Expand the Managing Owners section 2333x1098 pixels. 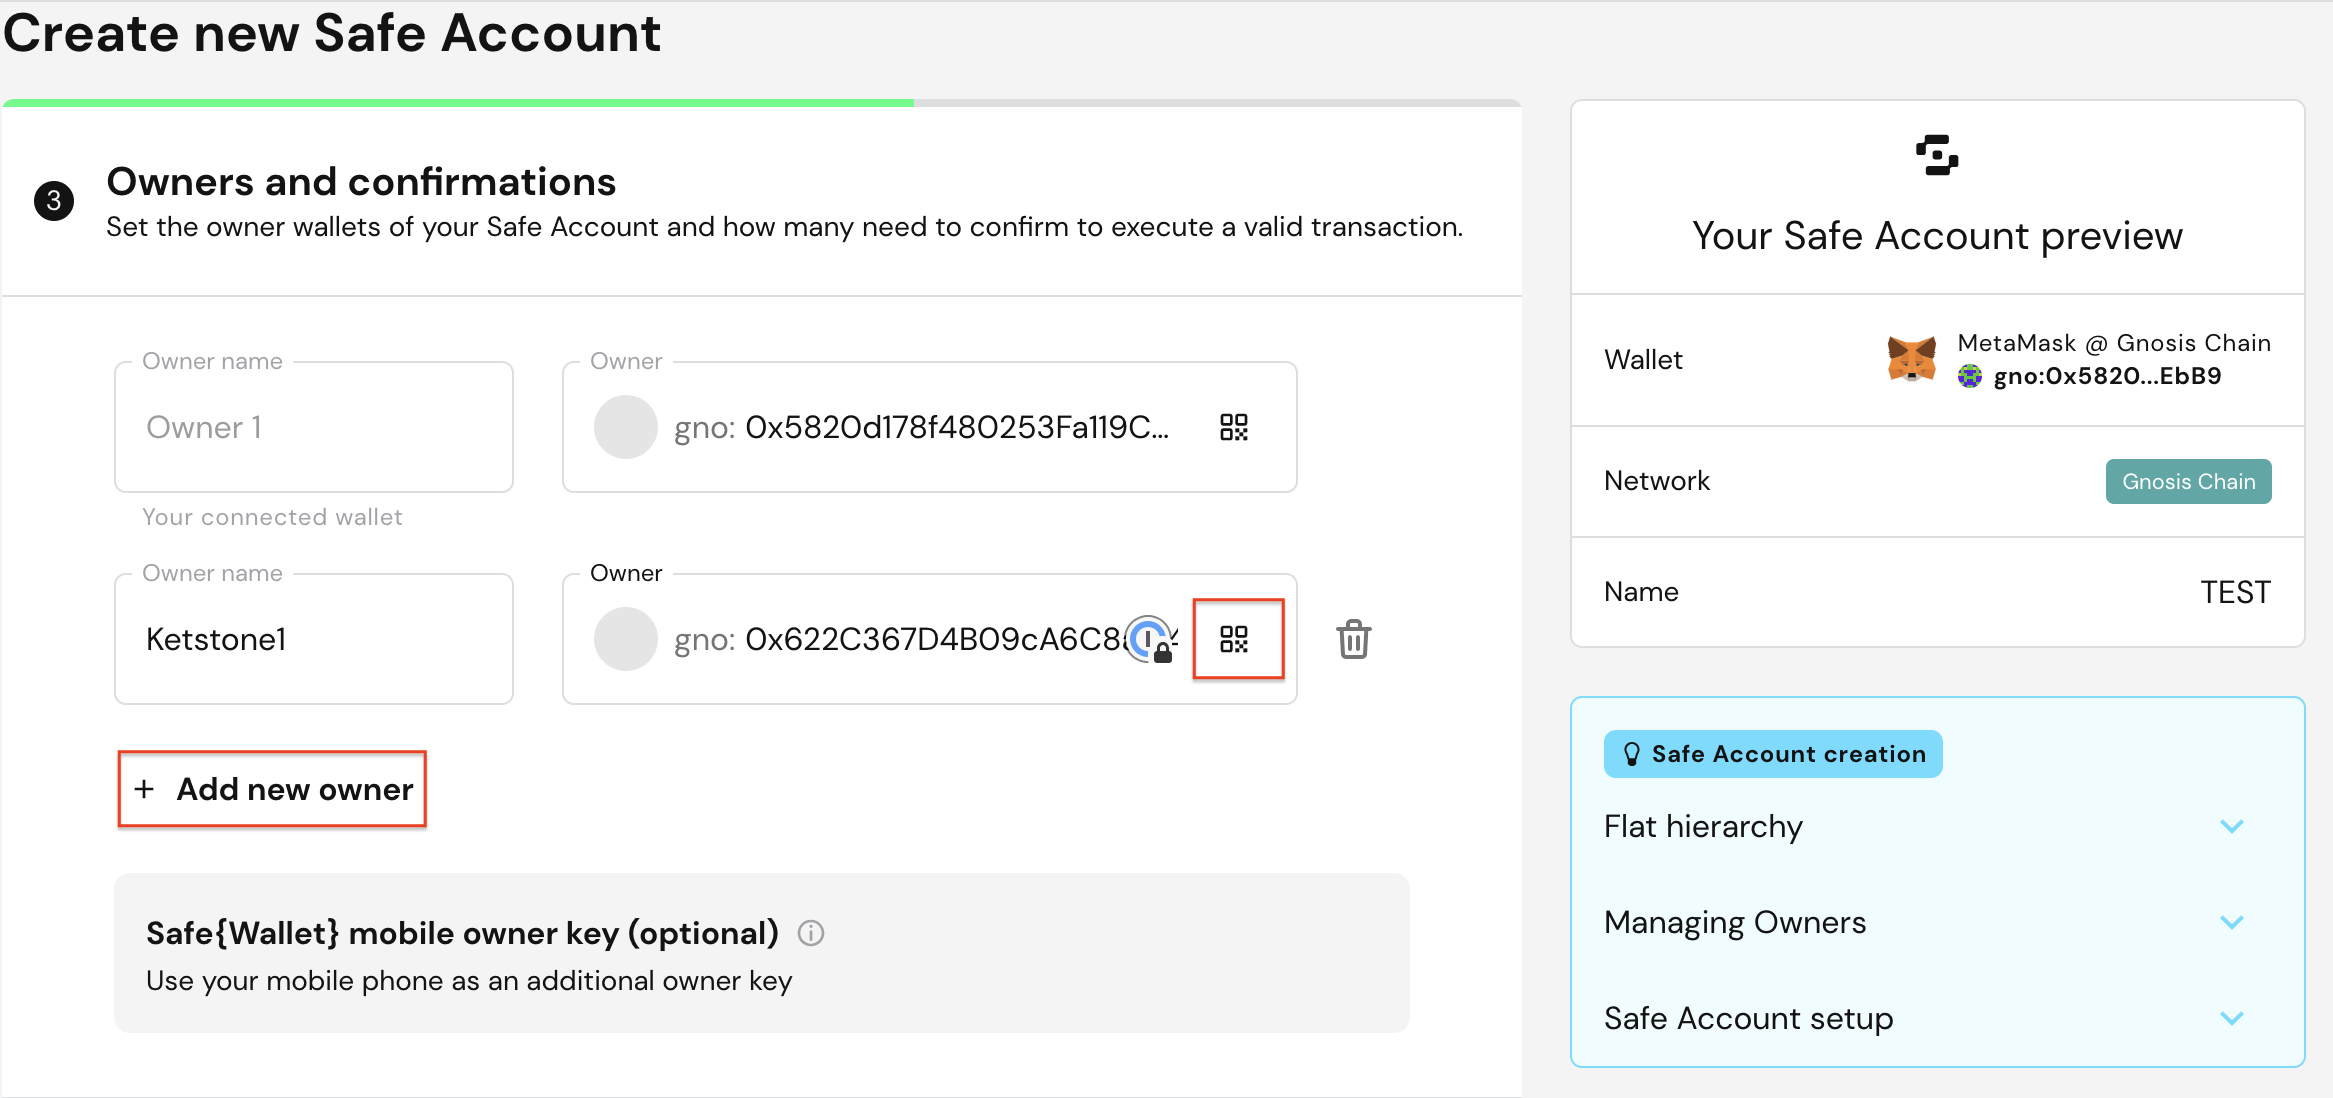(2231, 923)
